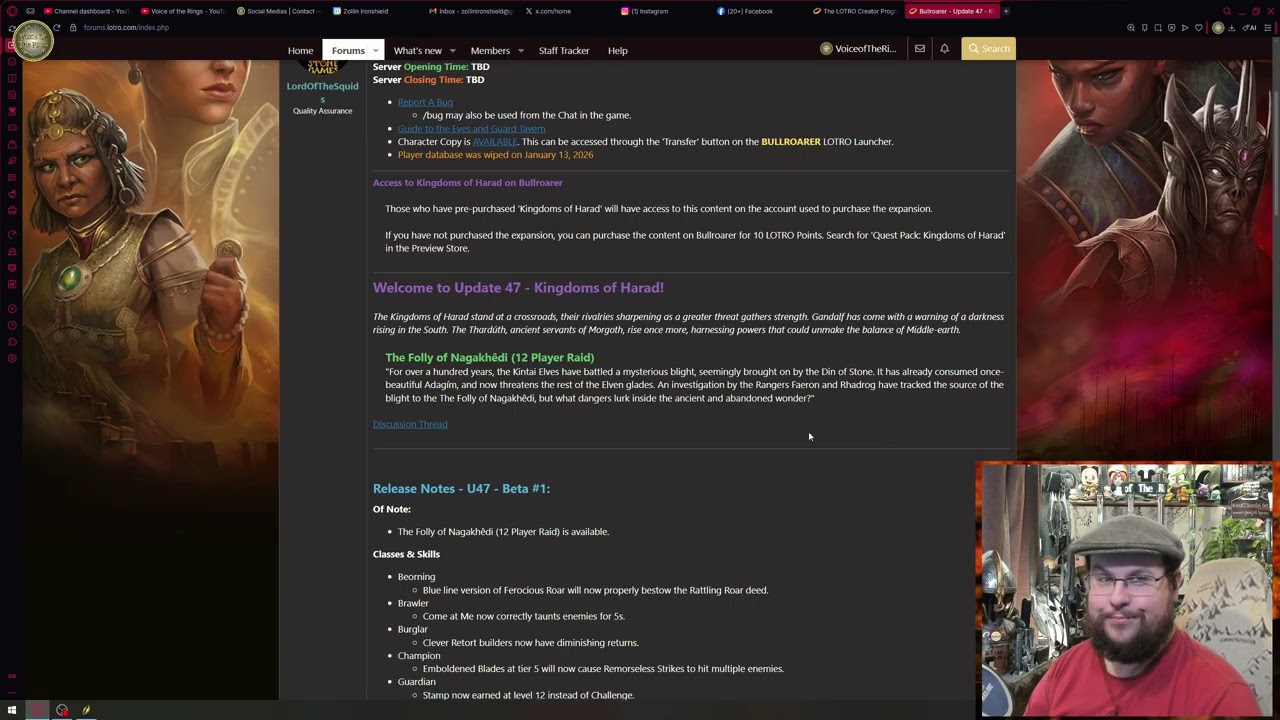Open the workspaces icon beside the tabs
1280x720 pixels.
click(30, 11)
